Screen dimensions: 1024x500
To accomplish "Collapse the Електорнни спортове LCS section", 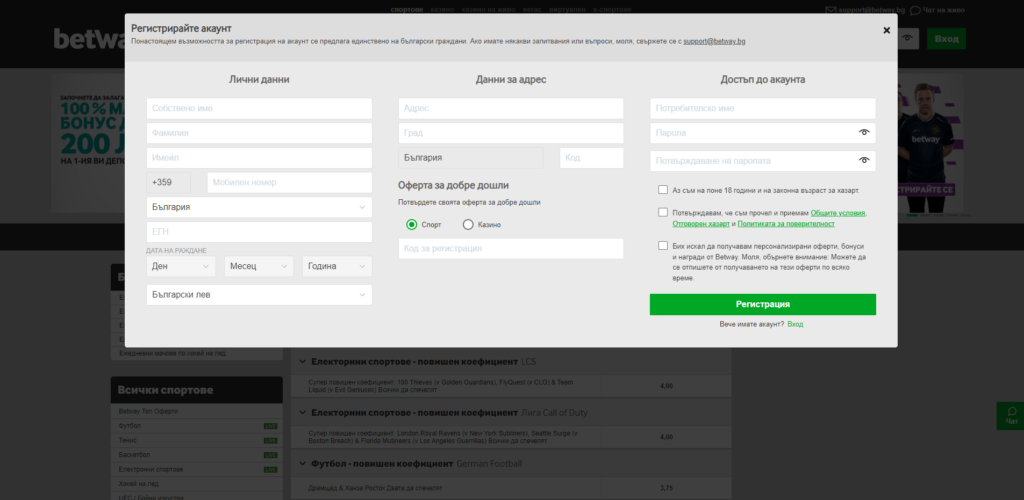I will click(302, 361).
